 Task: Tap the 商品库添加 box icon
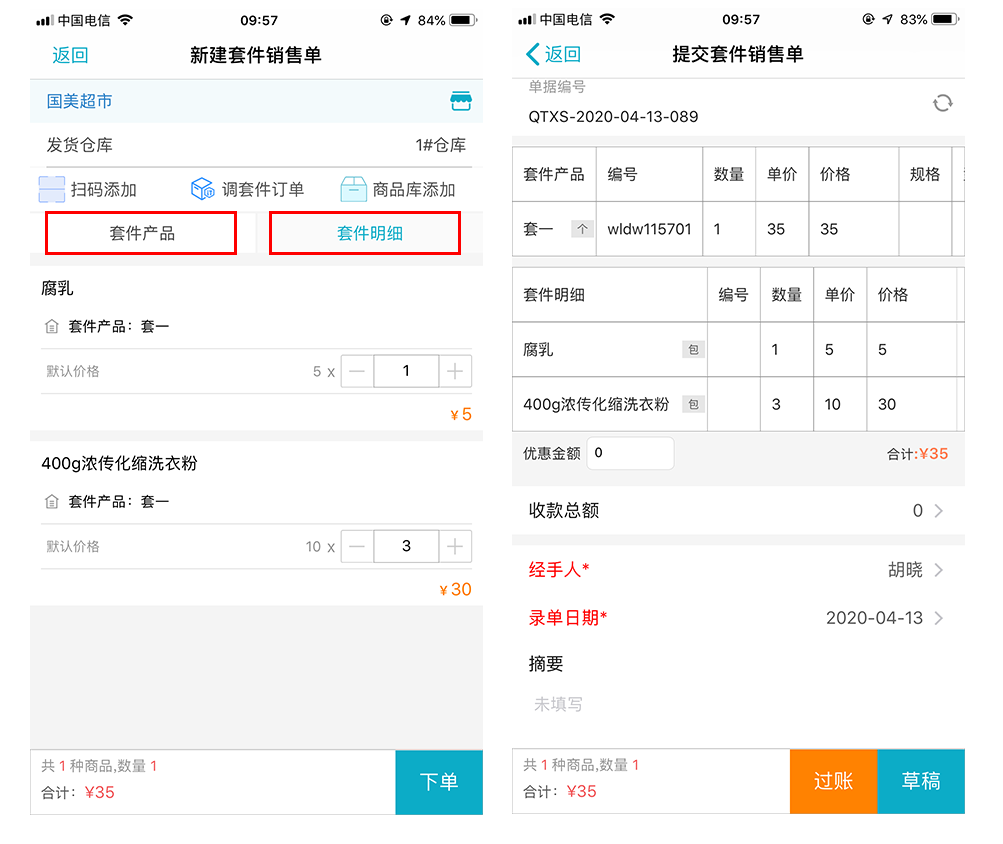click(x=356, y=188)
